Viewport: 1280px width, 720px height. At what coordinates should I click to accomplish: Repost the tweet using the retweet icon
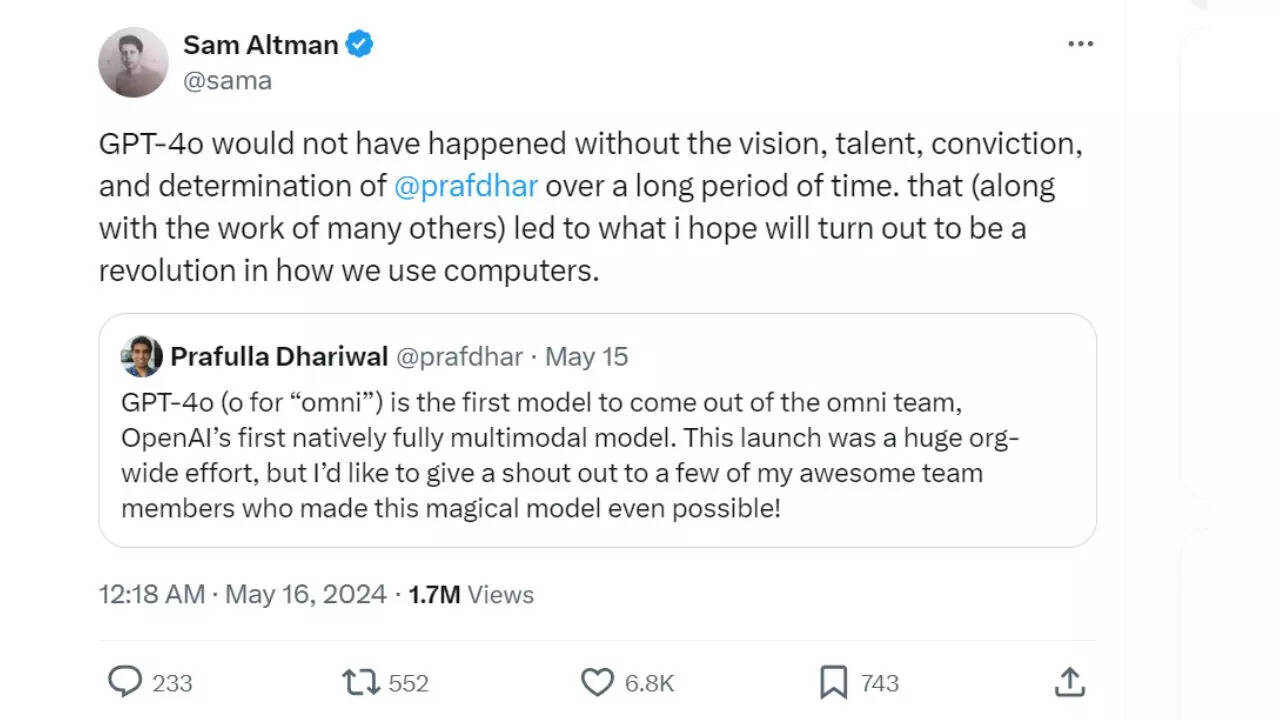(360, 682)
